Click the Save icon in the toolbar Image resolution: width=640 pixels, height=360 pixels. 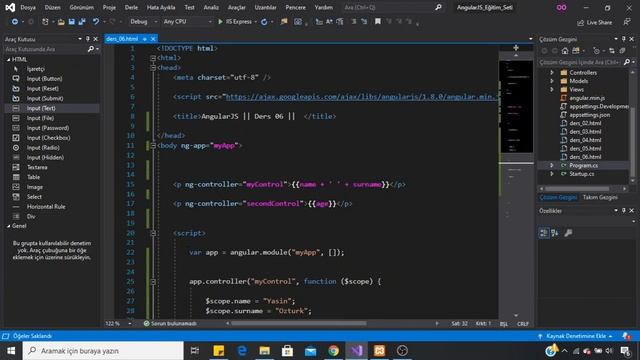[71, 22]
